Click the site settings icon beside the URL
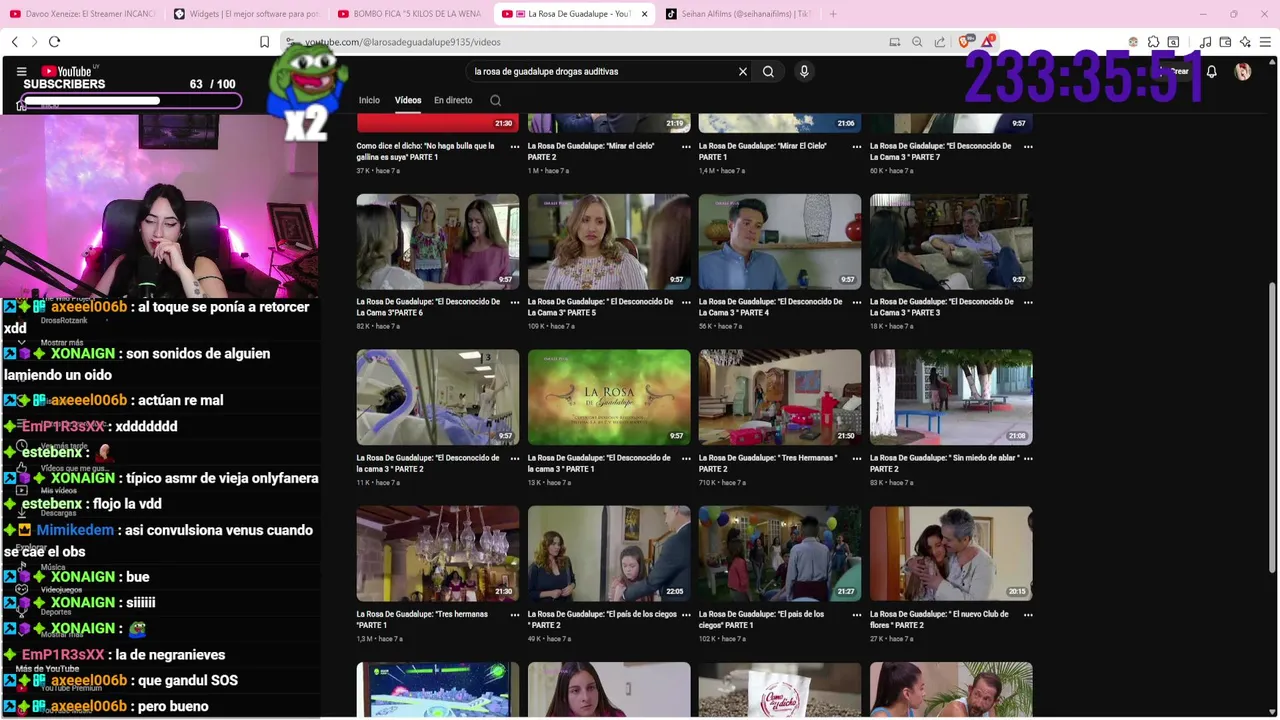This screenshot has width=1280, height=720. 290,42
